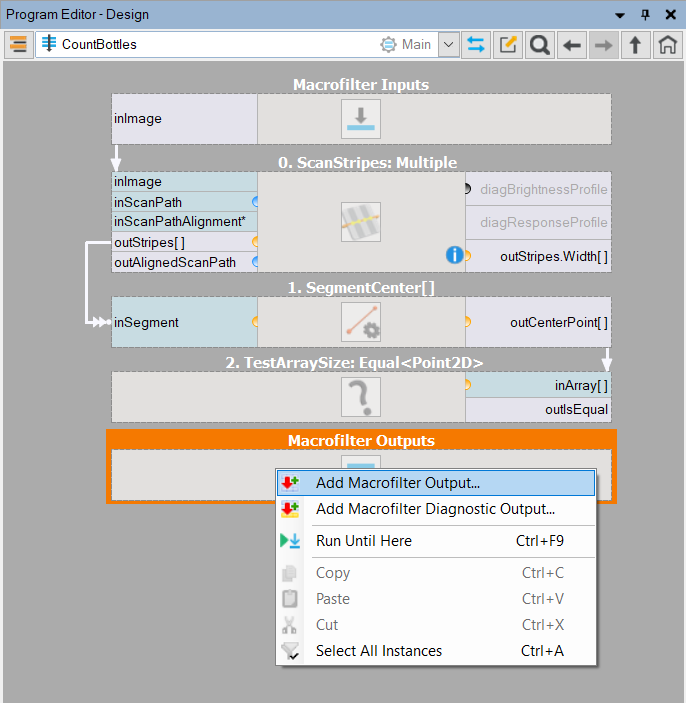Click the outStripes.Width[] output port
Image resolution: width=686 pixels, height=703 pixels.
pyautogui.click(x=553, y=256)
